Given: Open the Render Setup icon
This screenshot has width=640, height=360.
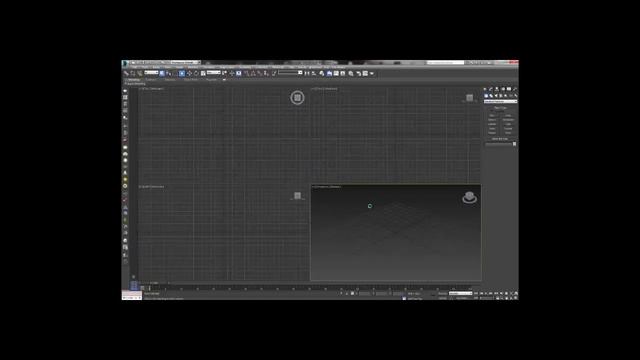Looking at the screenshot, I should click(358, 73).
